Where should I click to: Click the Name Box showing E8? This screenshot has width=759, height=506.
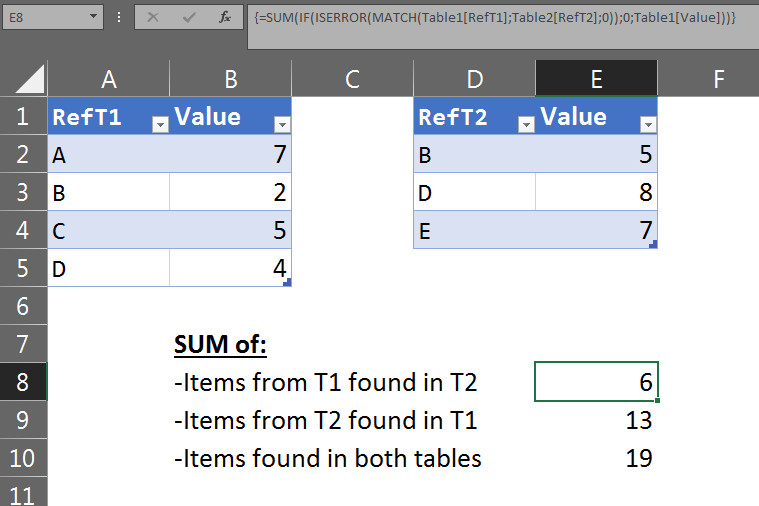pyautogui.click(x=45, y=17)
